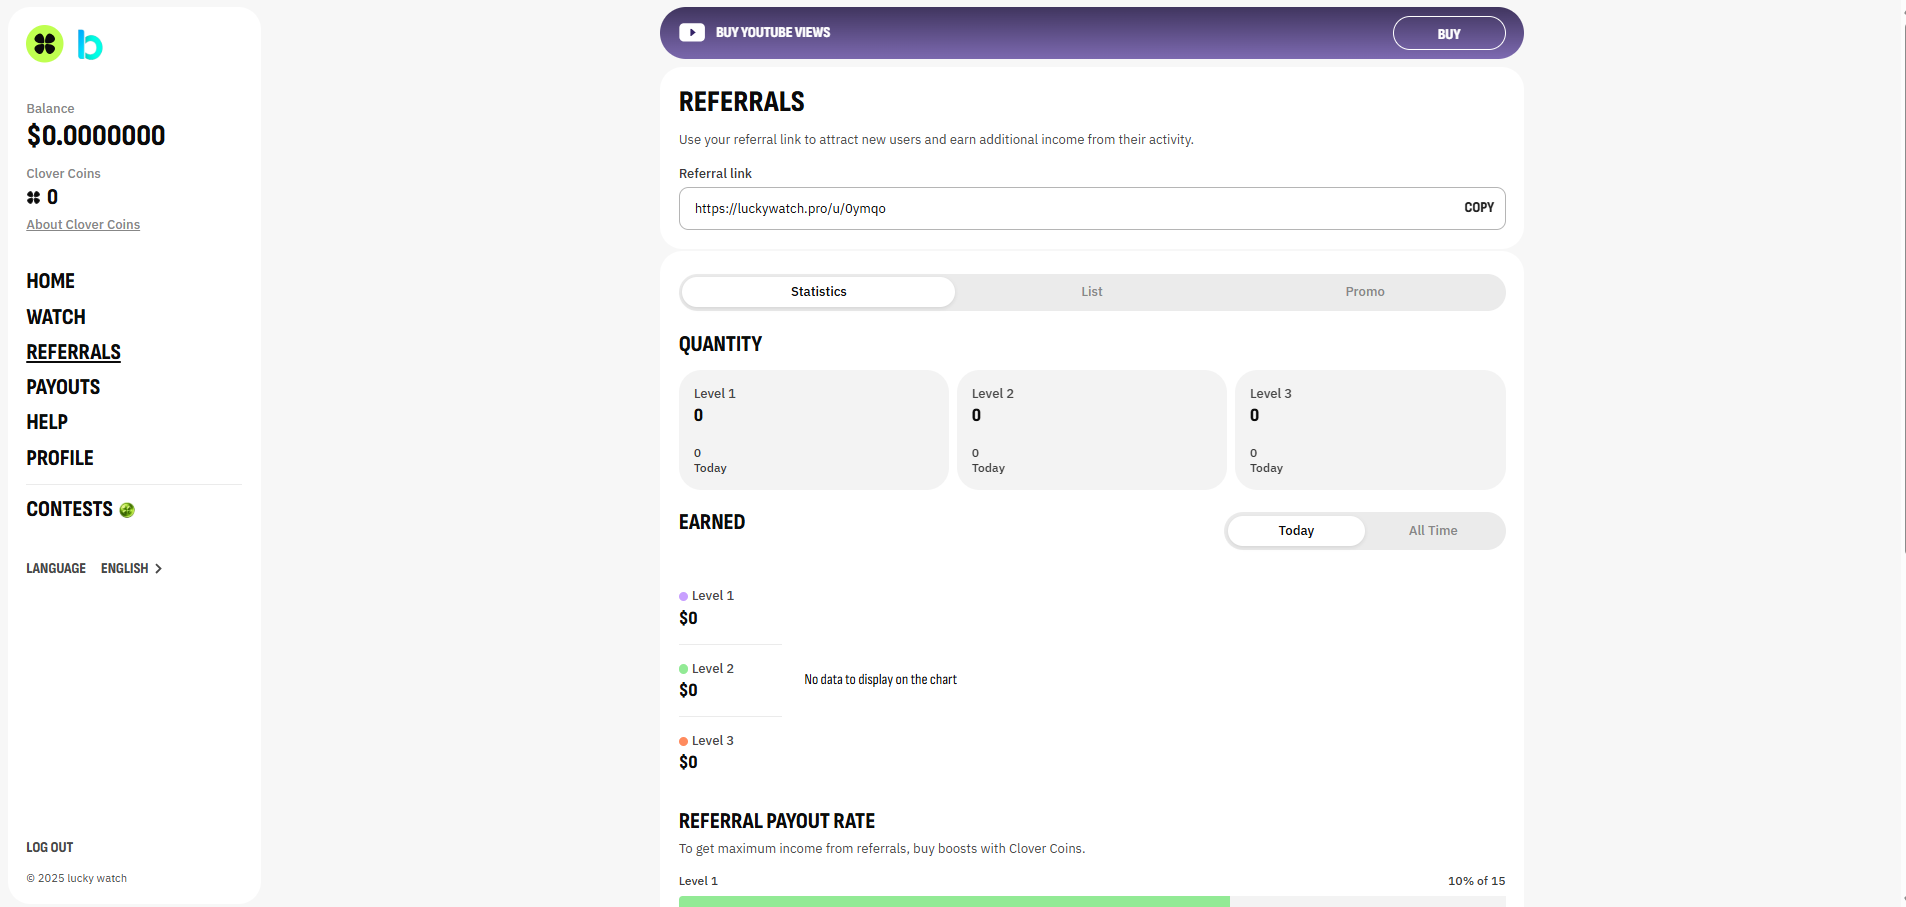The height and width of the screenshot is (907, 1906).
Task: Switch earned view to Today
Action: [x=1295, y=531]
